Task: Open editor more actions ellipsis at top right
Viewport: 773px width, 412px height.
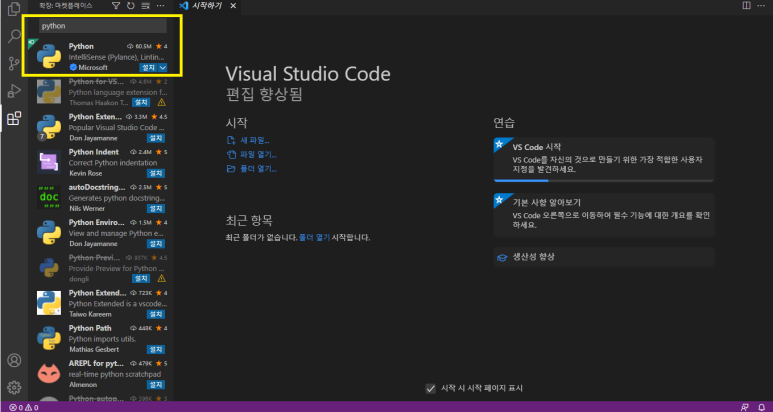Action: [x=761, y=5]
